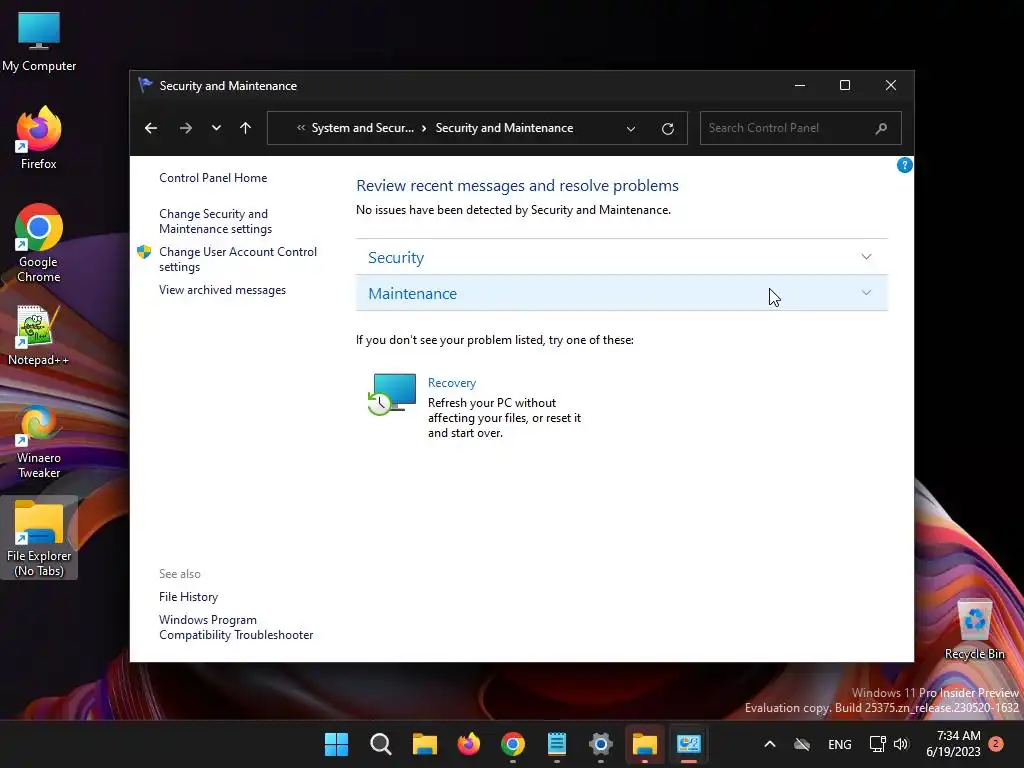Go up one level arrow
Screen dimensions: 1024x768
pos(246,128)
